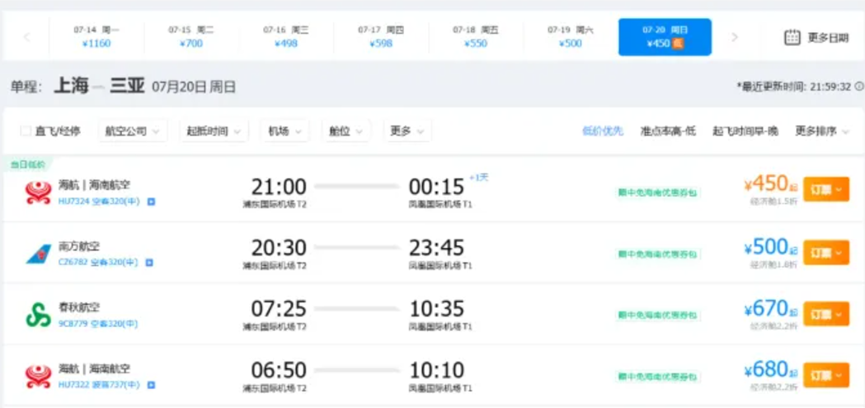This screenshot has height=408, width=865.
Task: Click Spring Airlines logo
Action: 38,315
